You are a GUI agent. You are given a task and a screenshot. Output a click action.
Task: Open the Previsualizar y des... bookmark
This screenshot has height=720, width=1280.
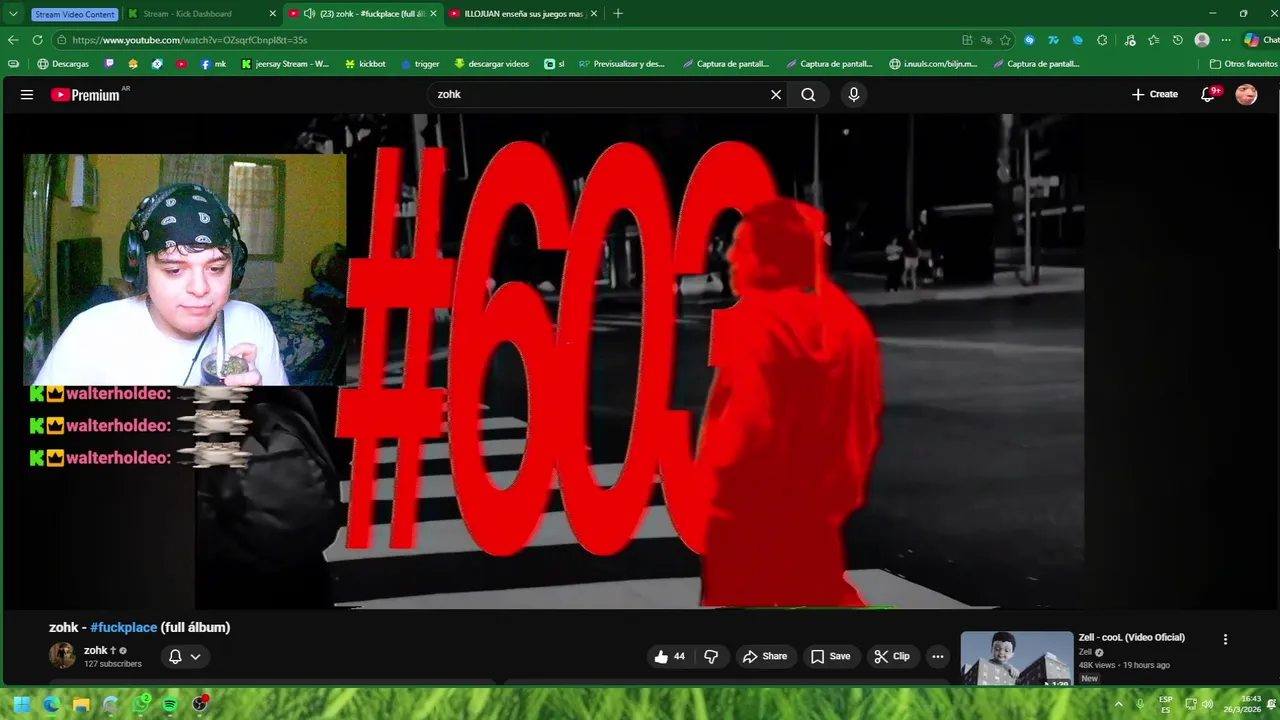[621, 64]
